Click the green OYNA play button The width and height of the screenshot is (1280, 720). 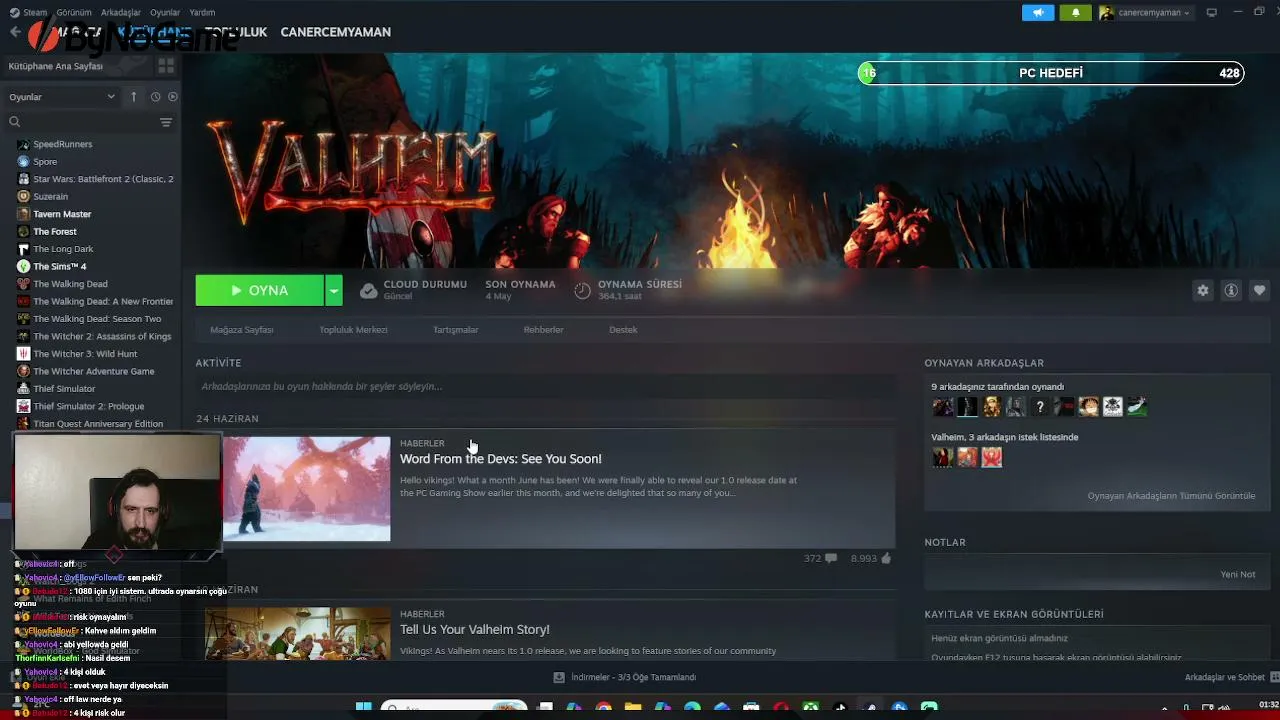[260, 290]
